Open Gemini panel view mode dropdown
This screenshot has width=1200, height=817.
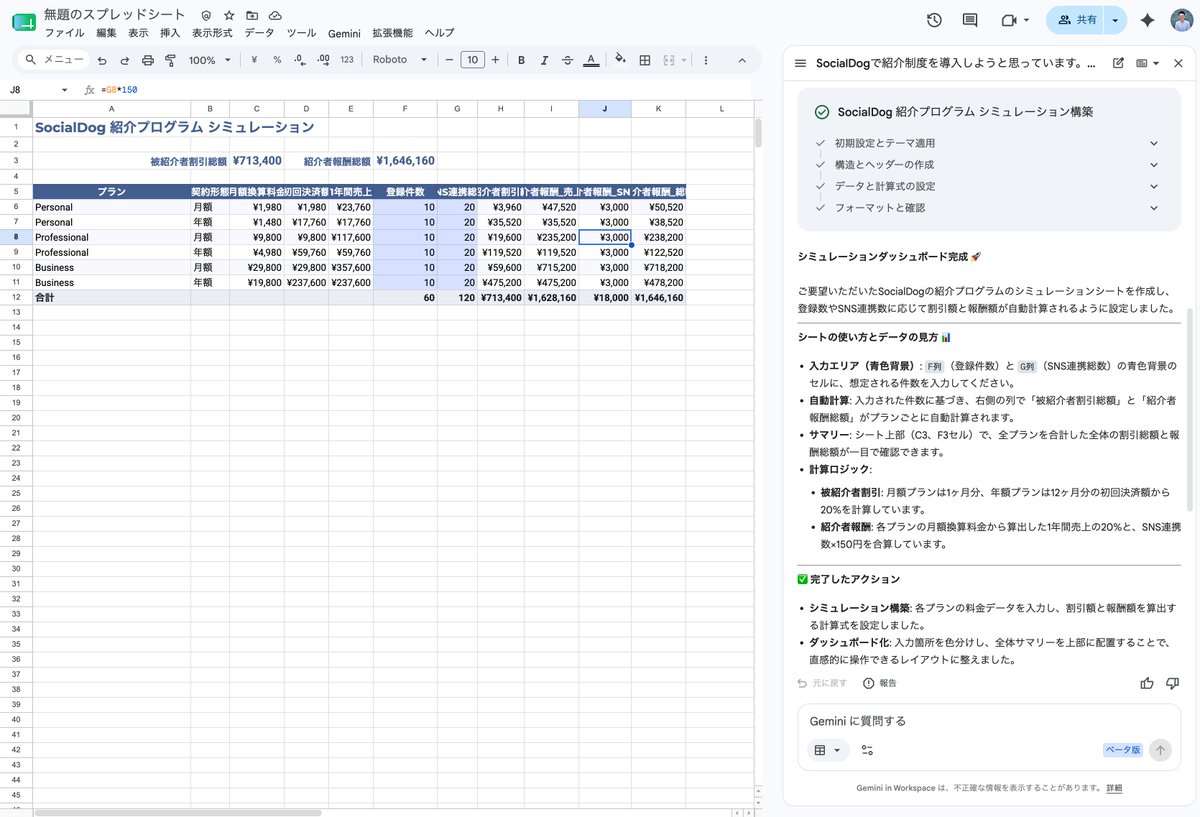click(1148, 63)
